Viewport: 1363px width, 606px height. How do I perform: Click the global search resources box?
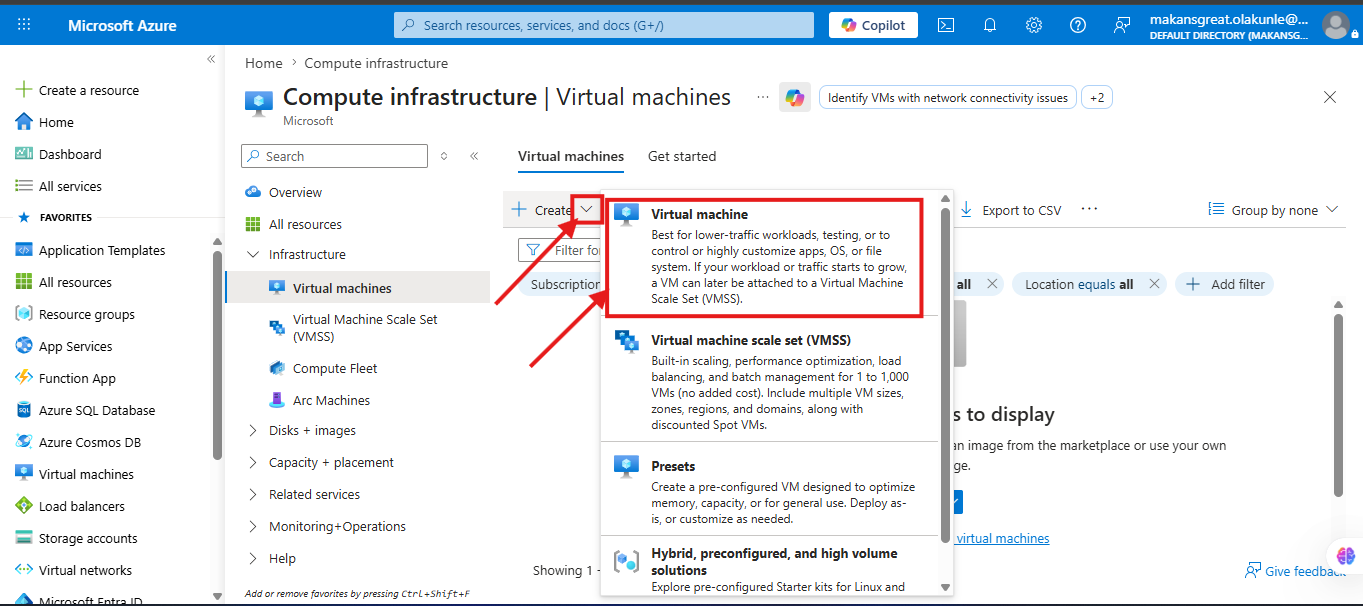point(605,25)
